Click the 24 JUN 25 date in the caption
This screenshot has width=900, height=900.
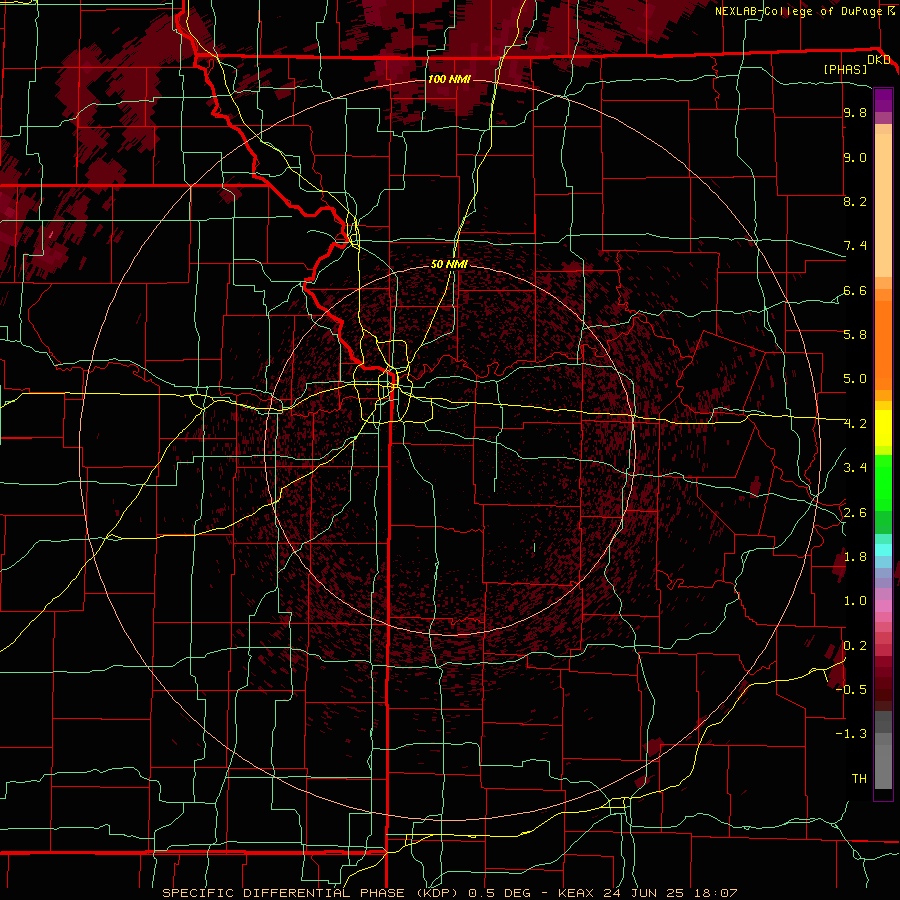pos(642,893)
